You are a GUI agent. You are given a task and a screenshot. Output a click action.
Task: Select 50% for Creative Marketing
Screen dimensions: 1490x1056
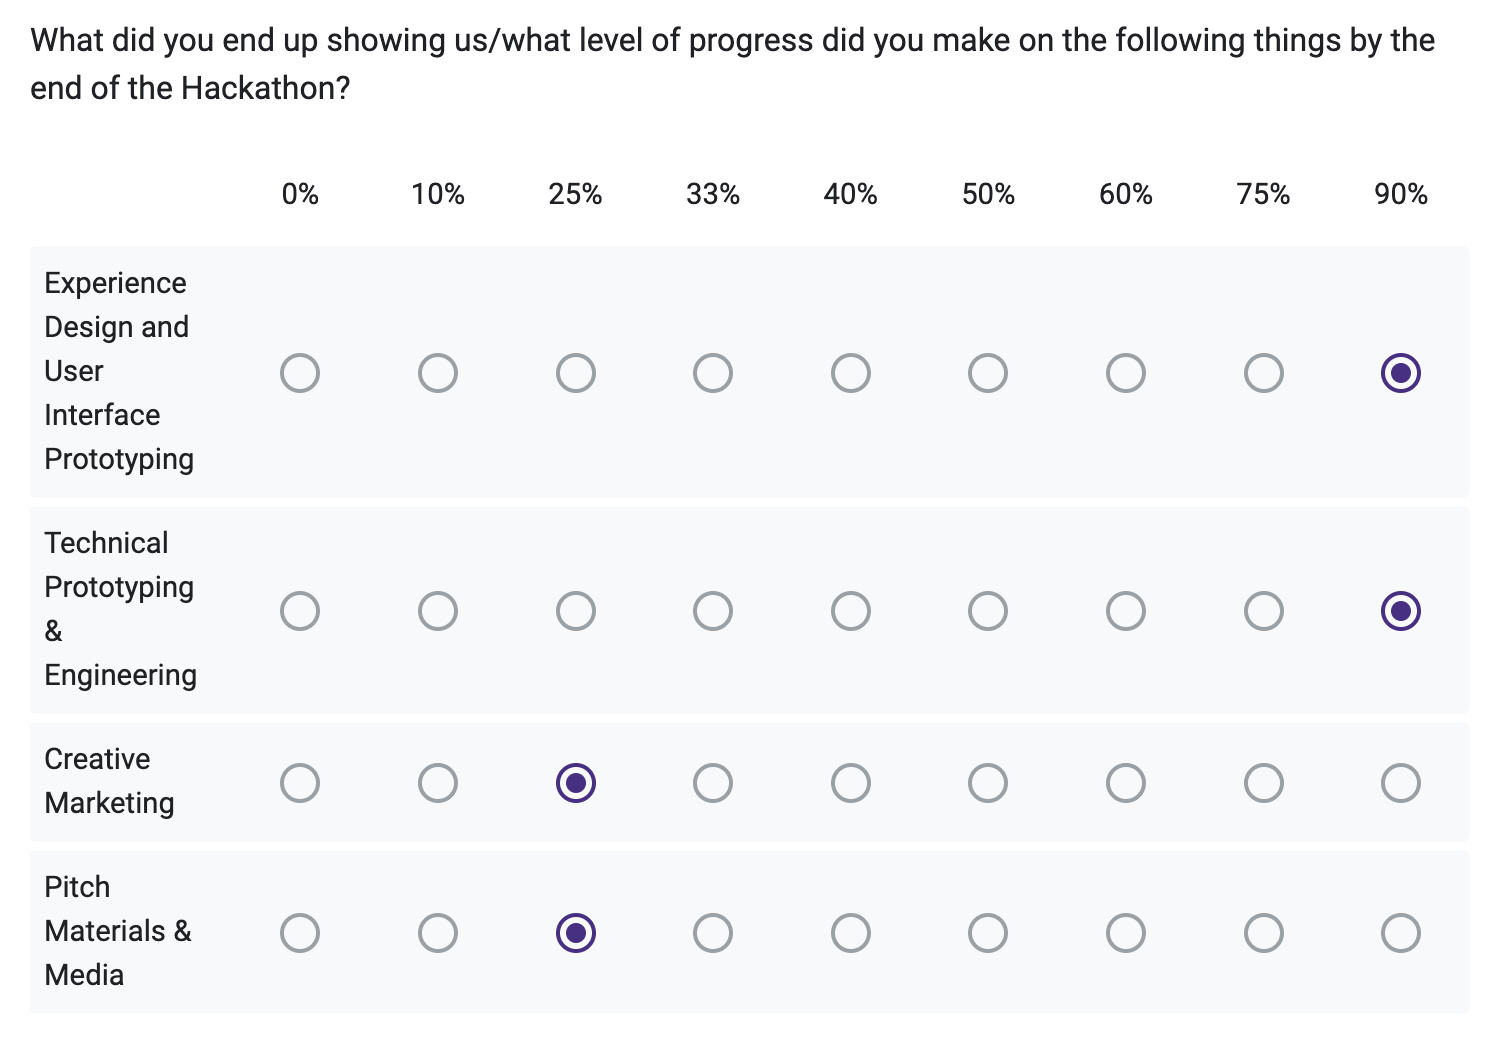[x=988, y=783]
